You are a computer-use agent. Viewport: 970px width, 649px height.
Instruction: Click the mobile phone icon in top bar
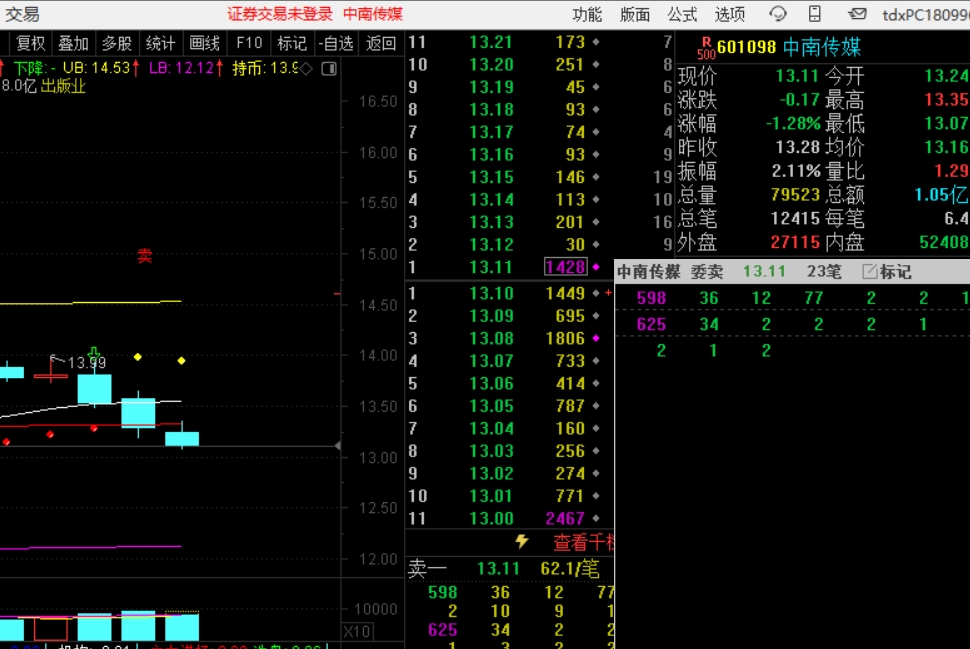[x=815, y=14]
